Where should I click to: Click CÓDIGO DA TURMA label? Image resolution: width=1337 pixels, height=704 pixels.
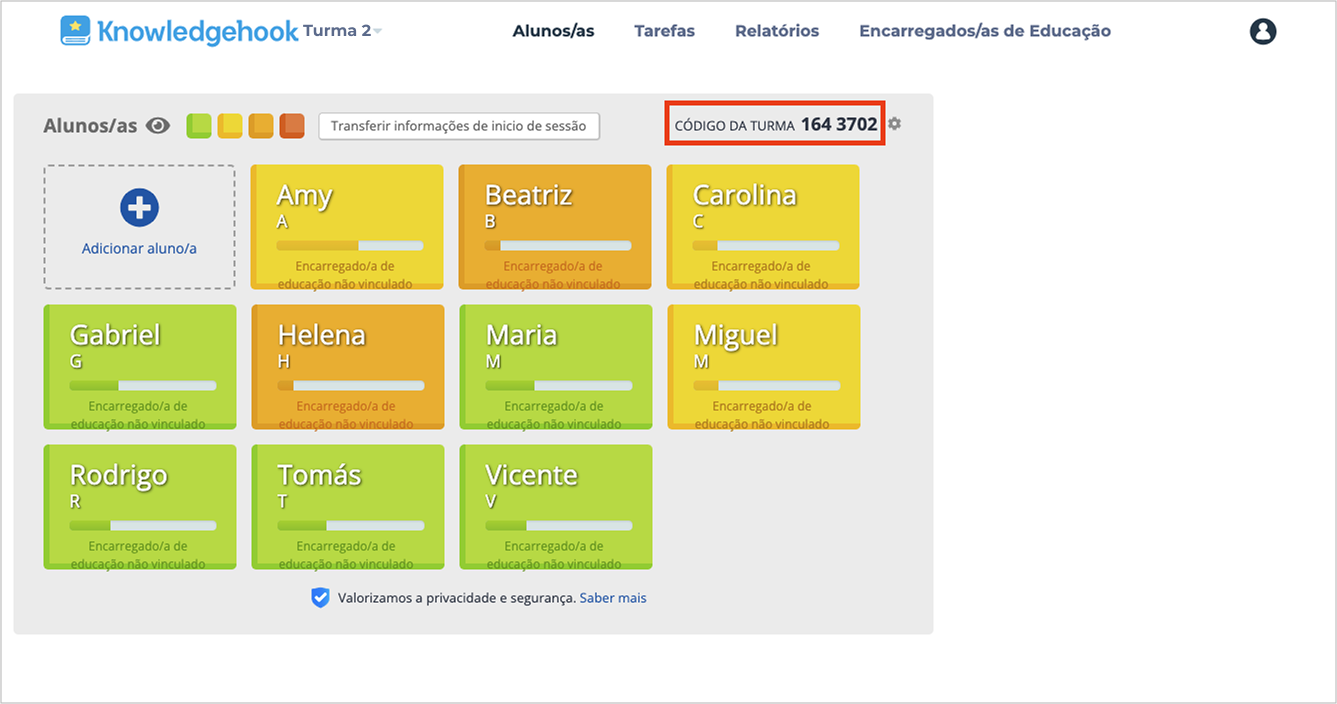click(x=735, y=126)
